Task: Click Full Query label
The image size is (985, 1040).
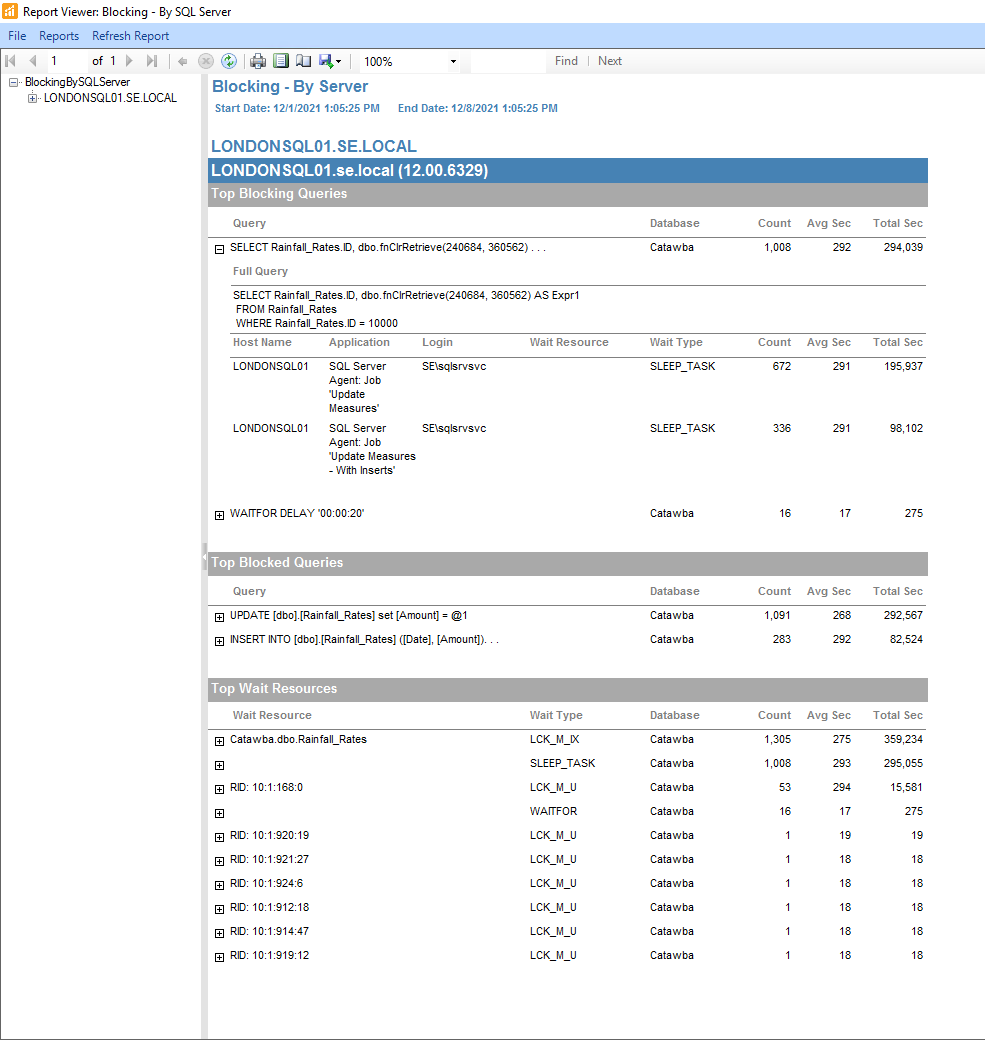Action: pos(260,271)
